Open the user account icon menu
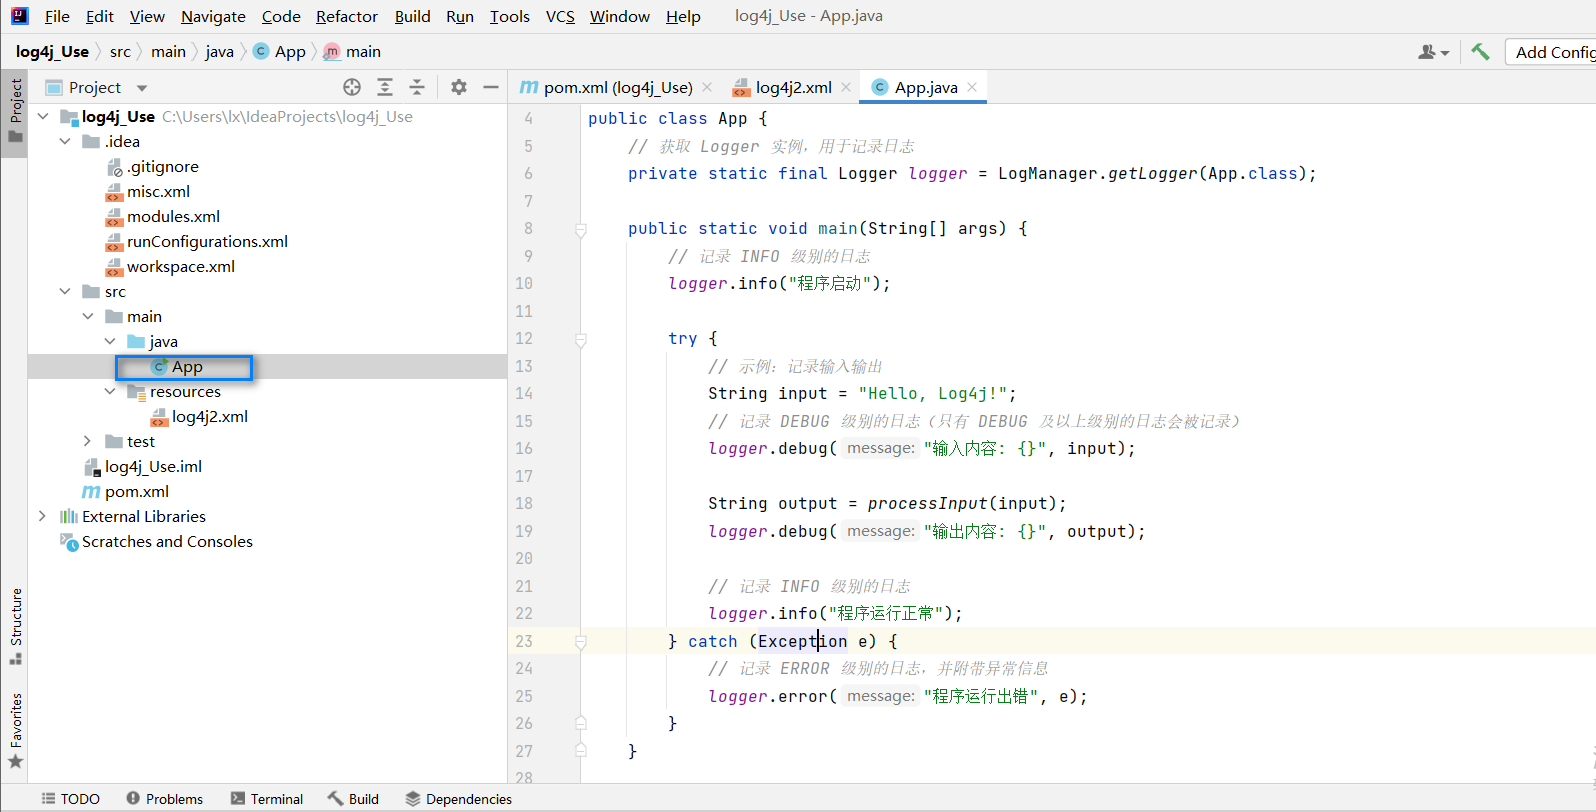Image resolution: width=1596 pixels, height=812 pixels. pyautogui.click(x=1433, y=52)
